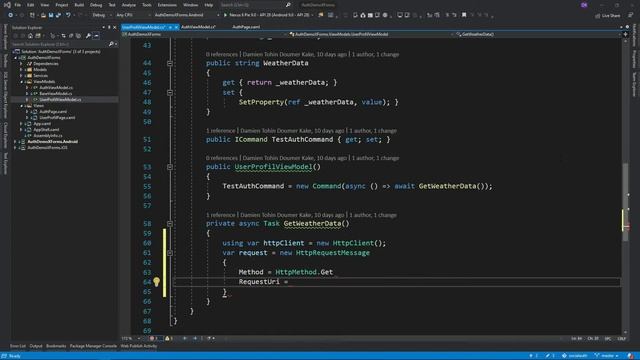Open the Web Publish Activity tab

pyautogui.click(x=139, y=346)
